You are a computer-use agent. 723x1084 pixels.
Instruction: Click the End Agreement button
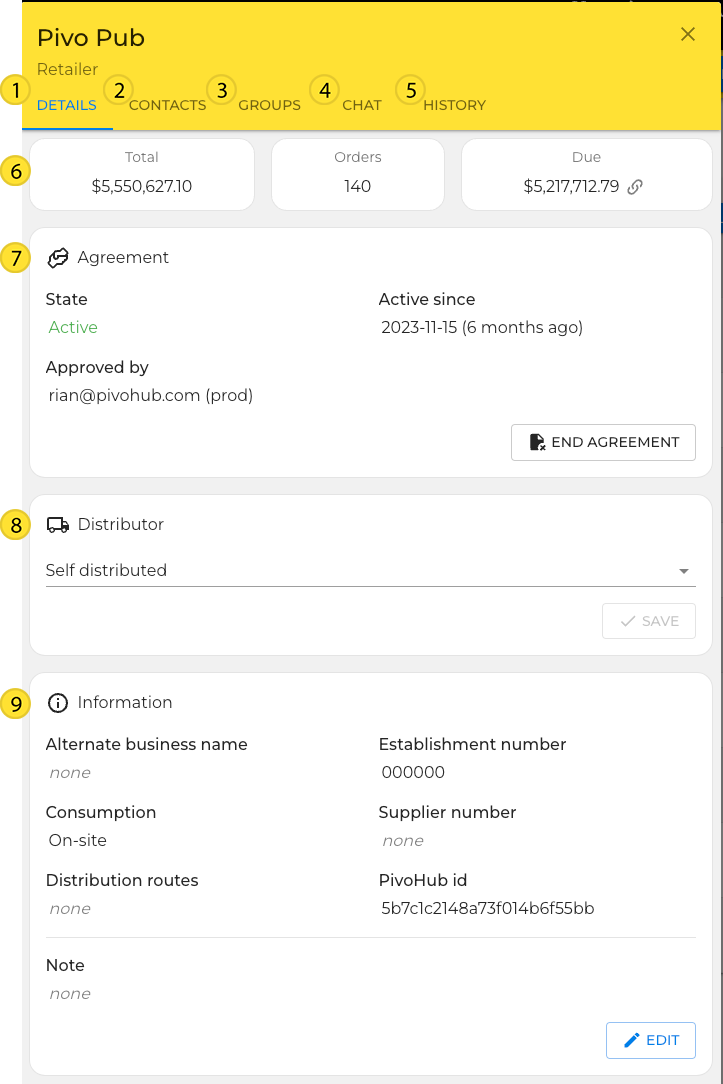(603, 442)
